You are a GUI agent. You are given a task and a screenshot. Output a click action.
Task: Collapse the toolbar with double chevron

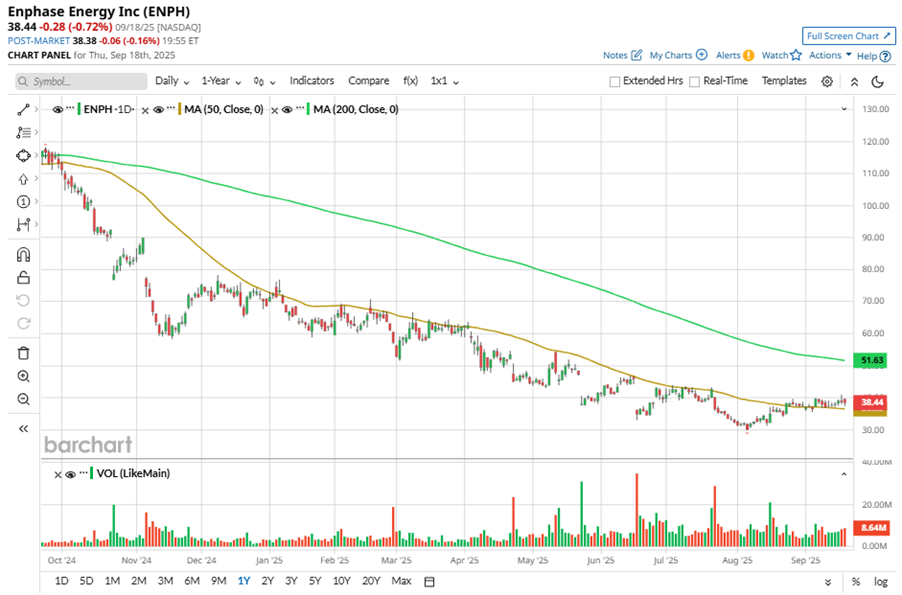(x=854, y=82)
